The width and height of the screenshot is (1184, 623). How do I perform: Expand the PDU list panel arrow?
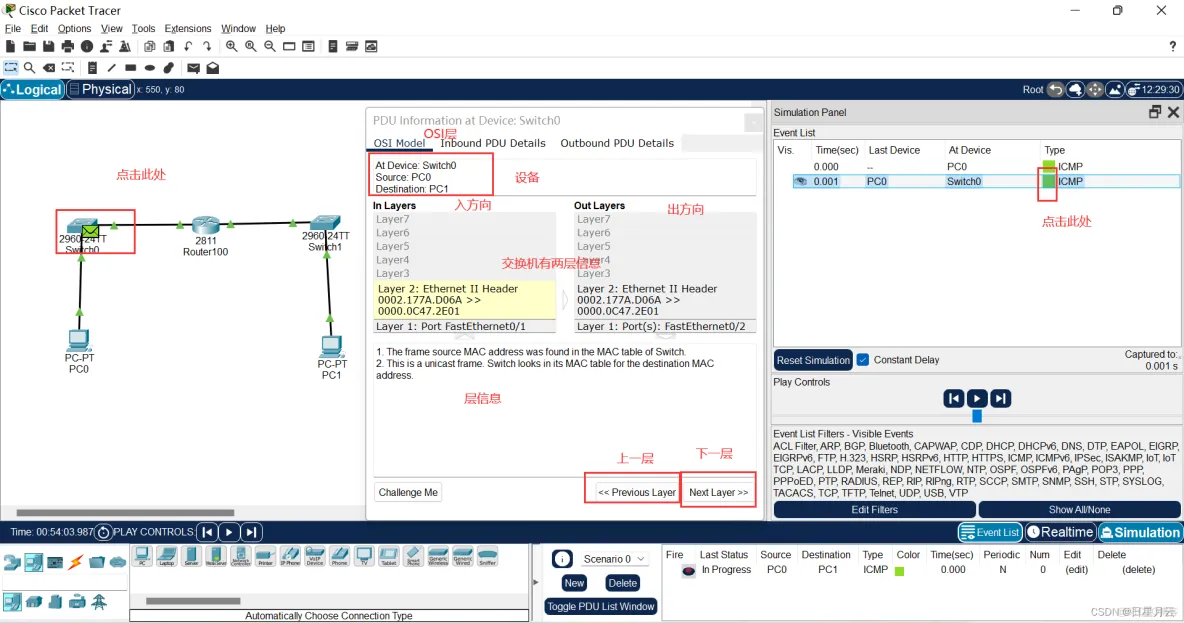pos(536,582)
